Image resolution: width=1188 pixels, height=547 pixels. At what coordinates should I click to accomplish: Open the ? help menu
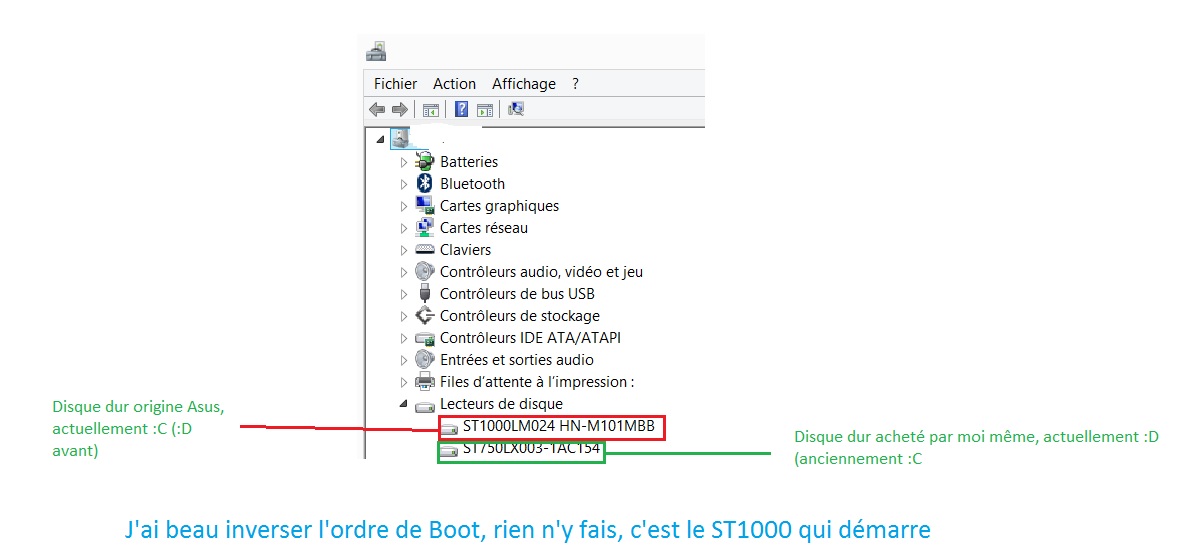click(x=576, y=84)
